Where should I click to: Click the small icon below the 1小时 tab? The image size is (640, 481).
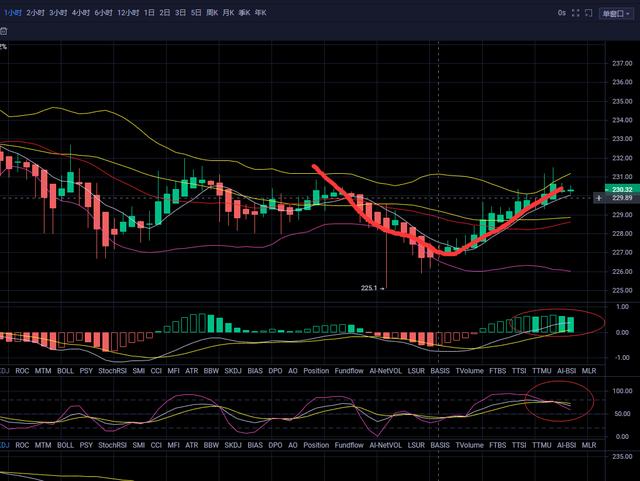4,31
